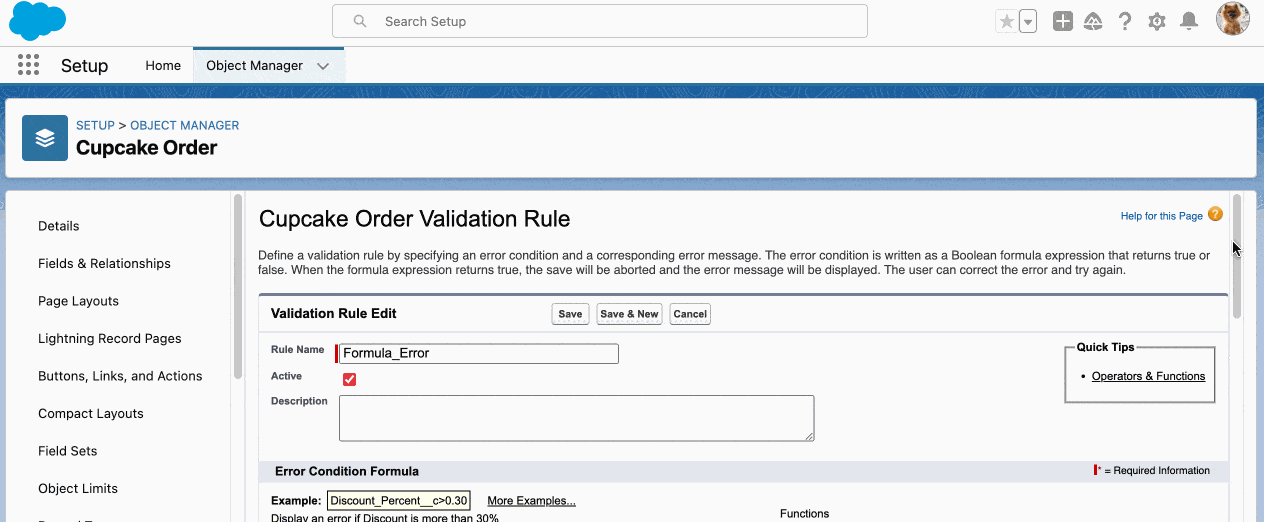Open the Setup gear icon
Image resolution: width=1264 pixels, height=522 pixels.
pyautogui.click(x=1157, y=21)
